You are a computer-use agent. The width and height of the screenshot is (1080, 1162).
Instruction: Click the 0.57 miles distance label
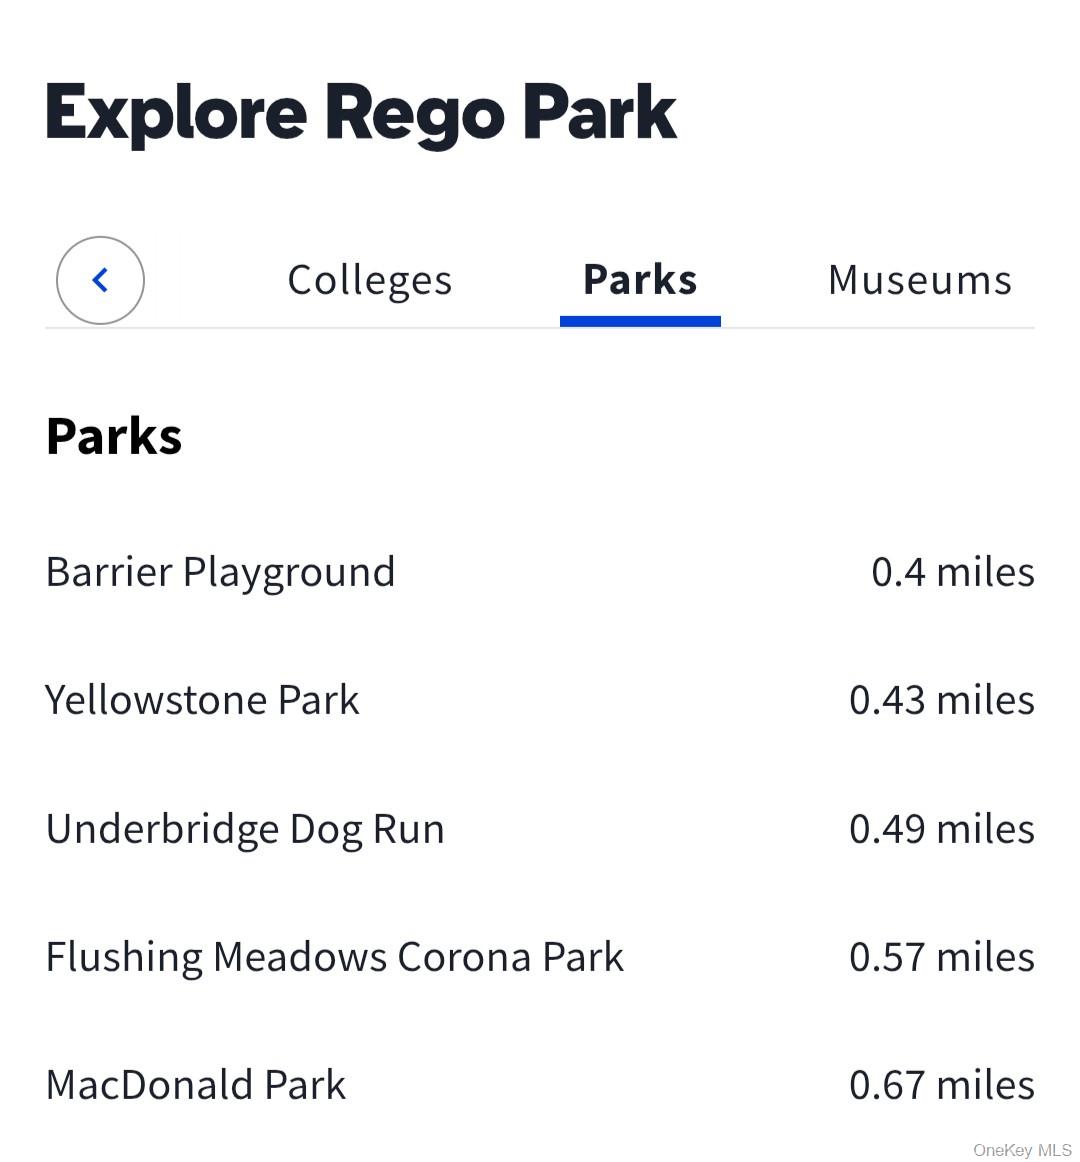[x=941, y=957]
